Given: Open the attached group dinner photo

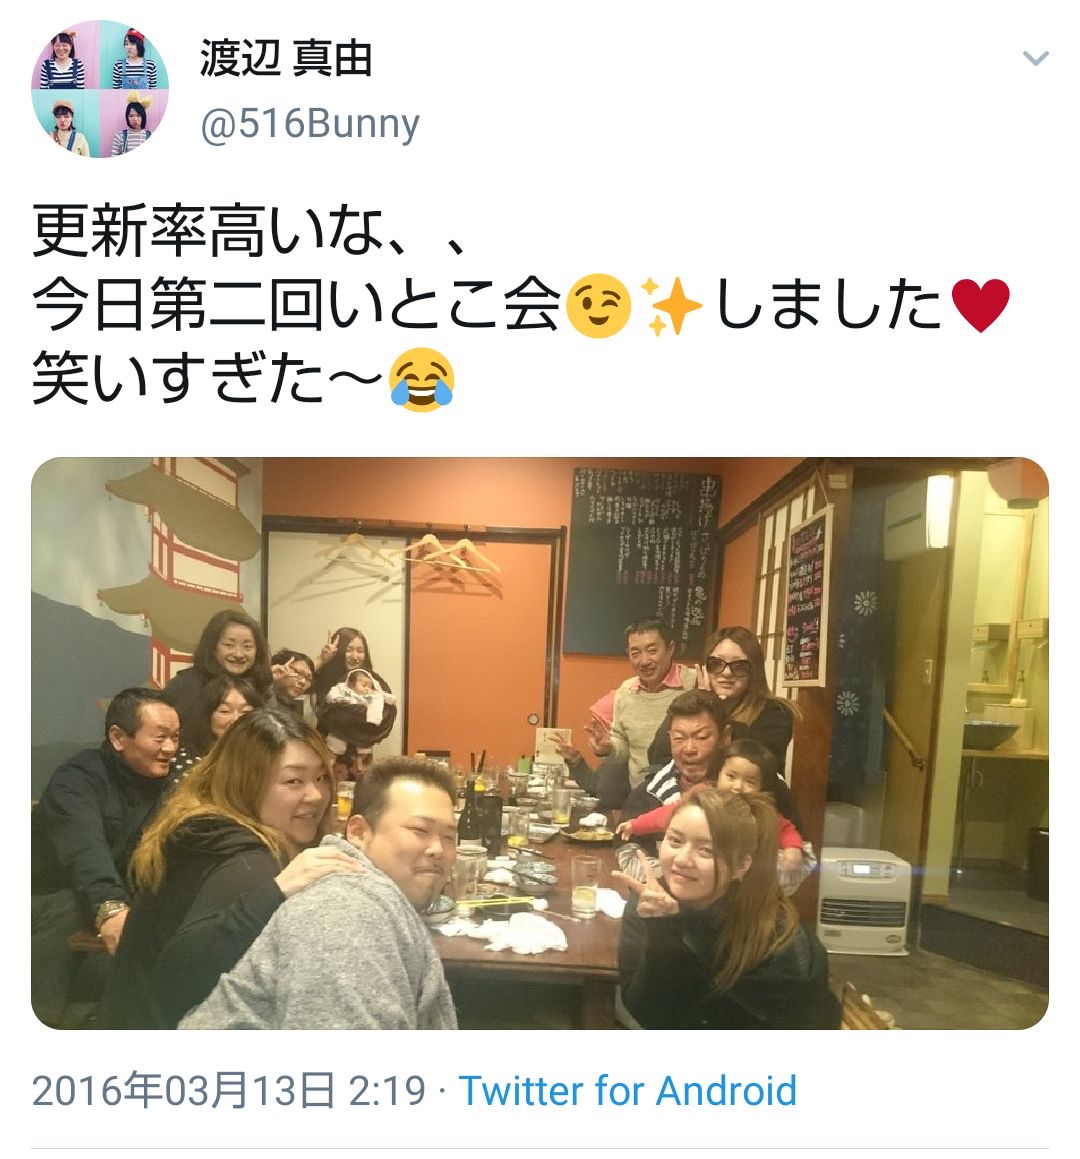Looking at the screenshot, I should 540,743.
